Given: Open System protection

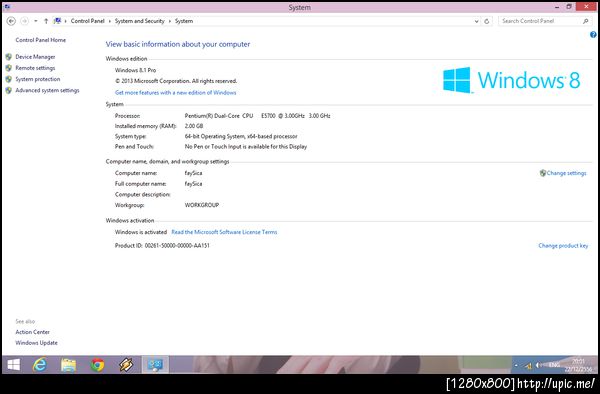Looking at the screenshot, I should coord(38,79).
